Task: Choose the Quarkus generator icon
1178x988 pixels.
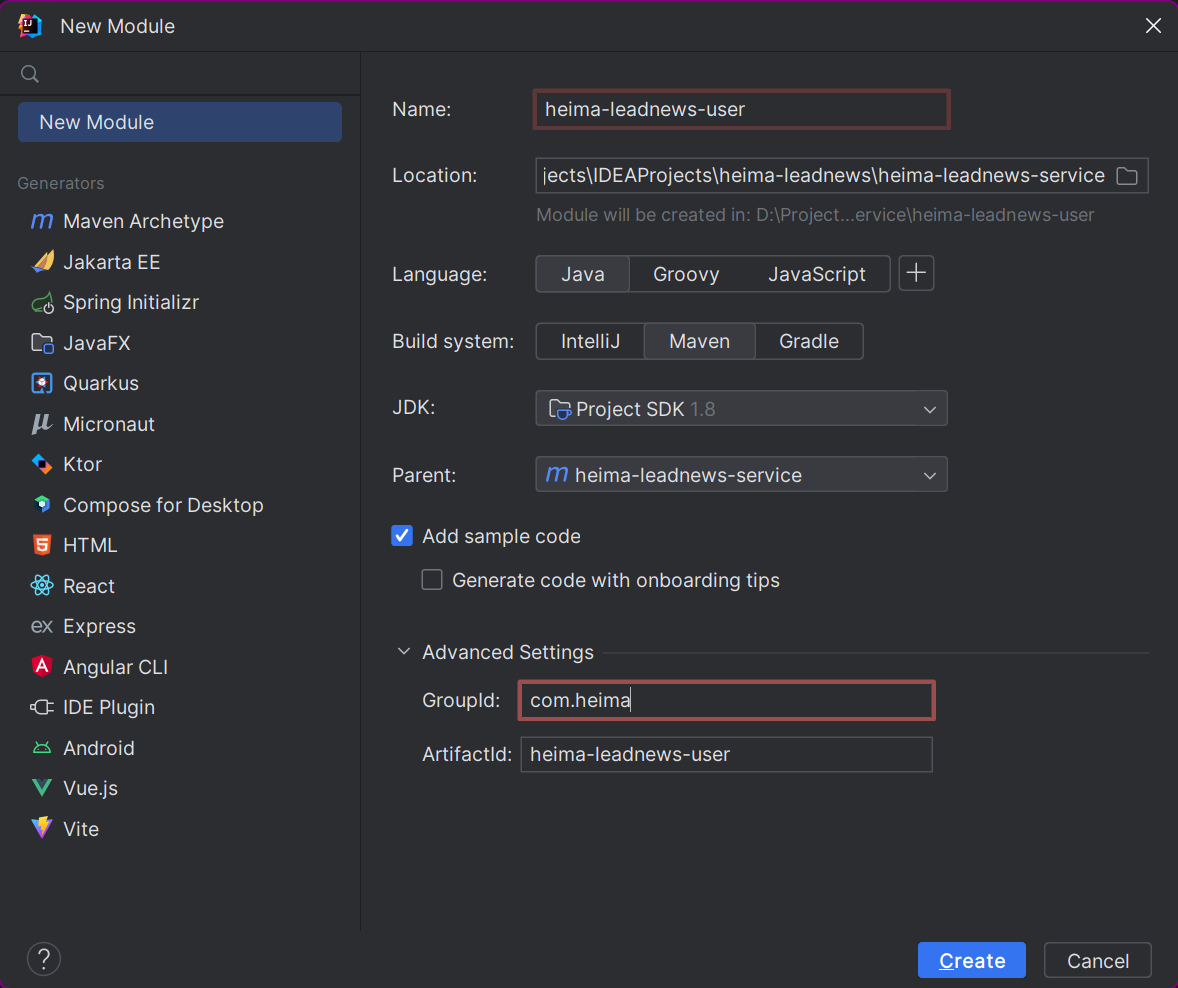Action: point(42,383)
